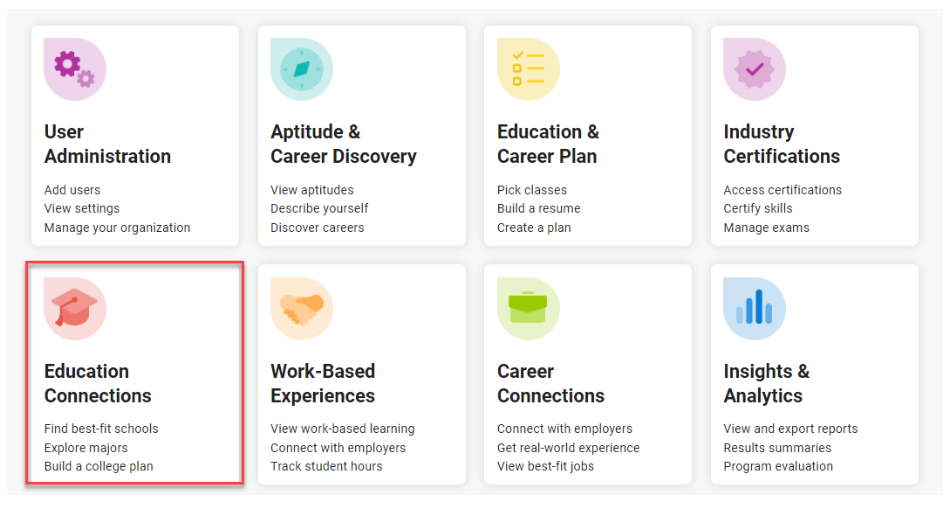Select the Education & Career Plan title
Image resolution: width=950 pixels, height=506 pixels.
[548, 144]
